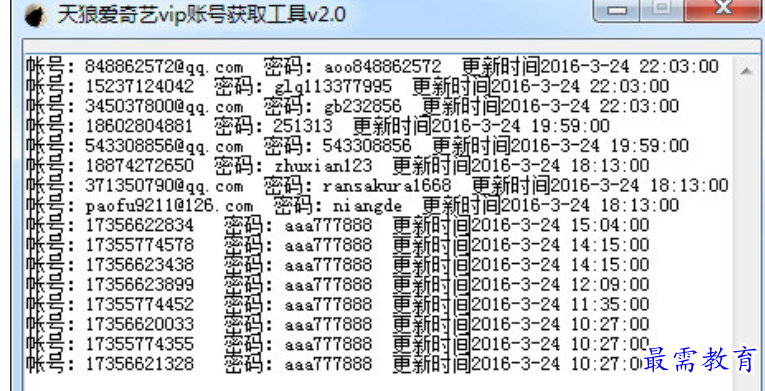Select account 17356622834
765x391 pixels.
click(x=140, y=225)
